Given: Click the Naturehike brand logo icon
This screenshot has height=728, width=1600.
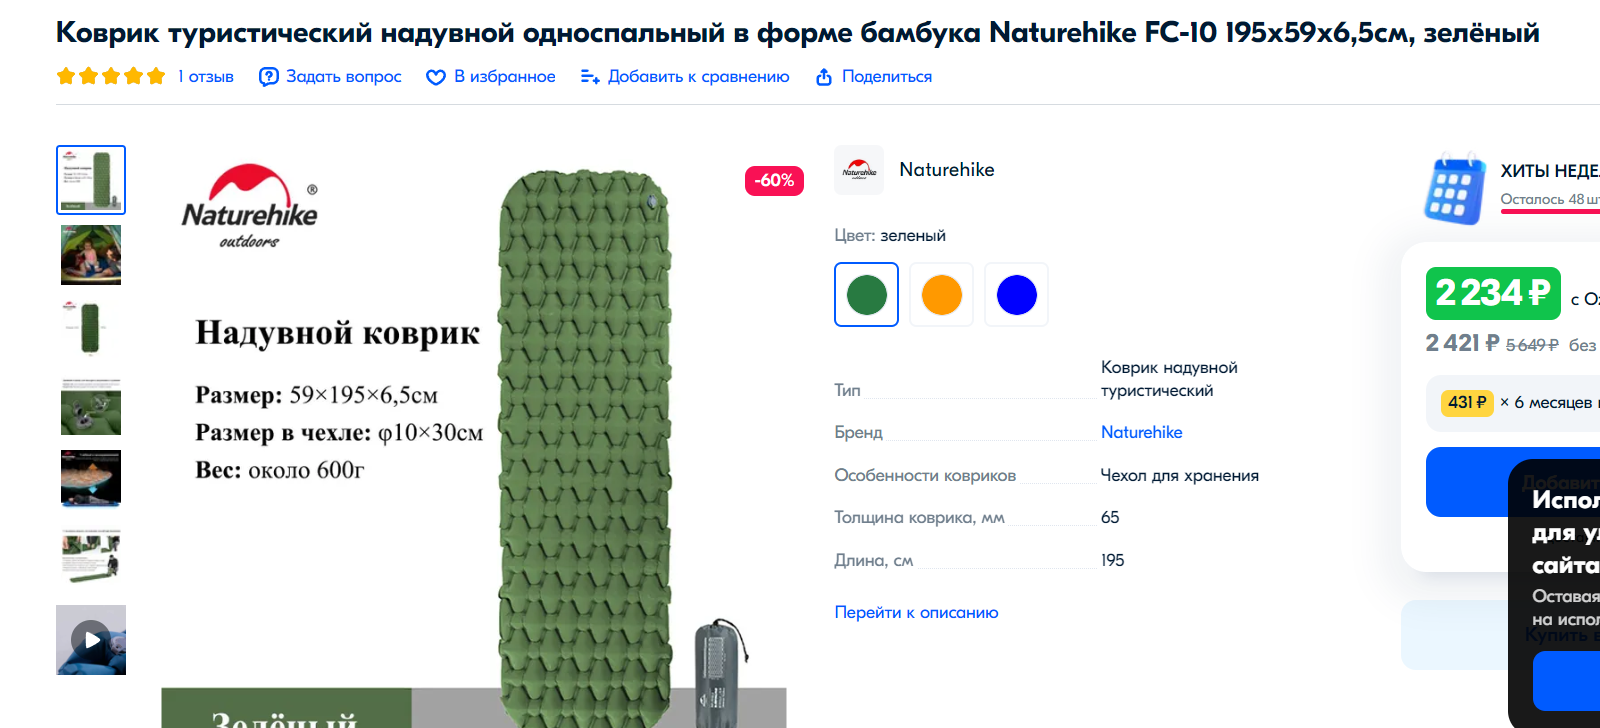Looking at the screenshot, I should [x=859, y=170].
